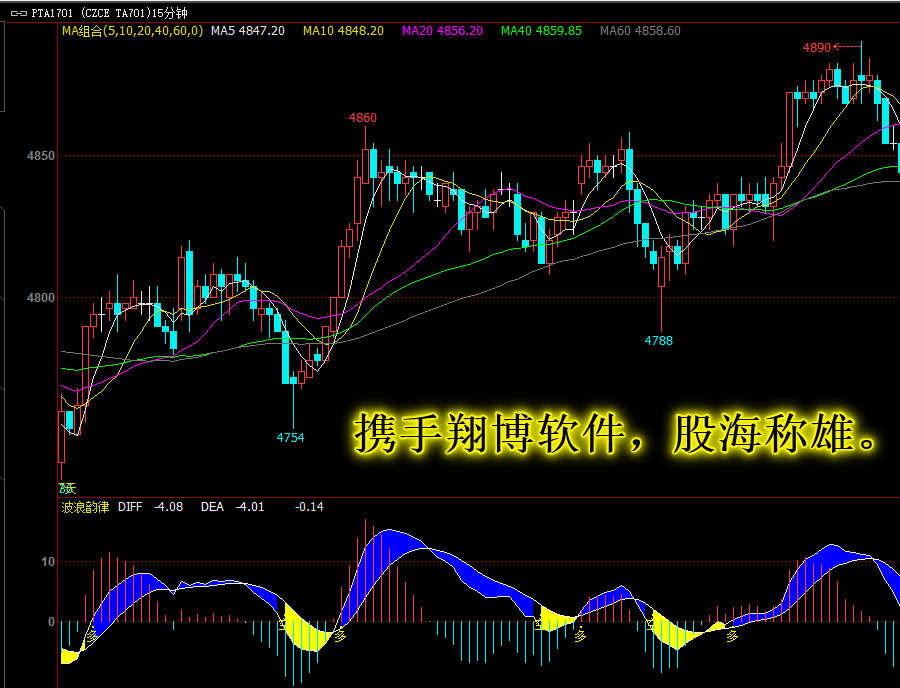Image resolution: width=900 pixels, height=688 pixels.
Task: Click the 4788 low price label
Action: point(658,341)
